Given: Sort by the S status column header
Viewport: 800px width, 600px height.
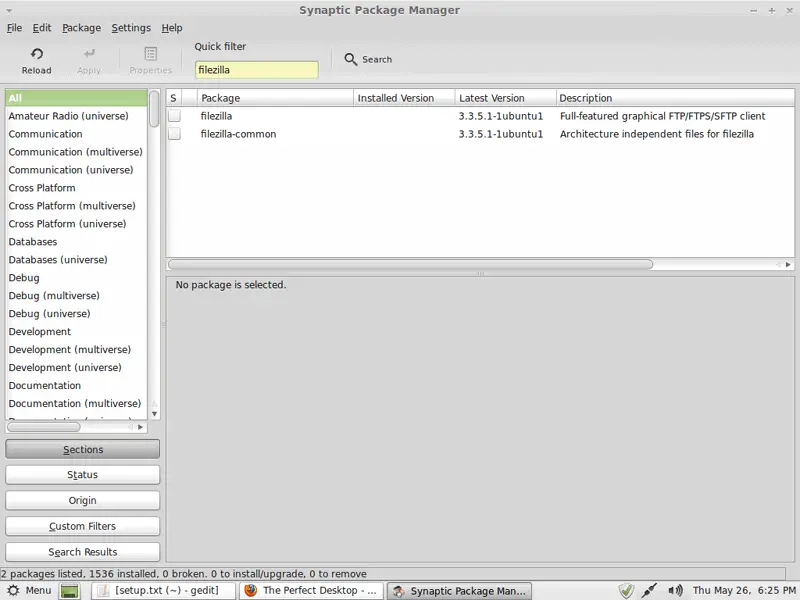Looking at the screenshot, I should tap(173, 98).
